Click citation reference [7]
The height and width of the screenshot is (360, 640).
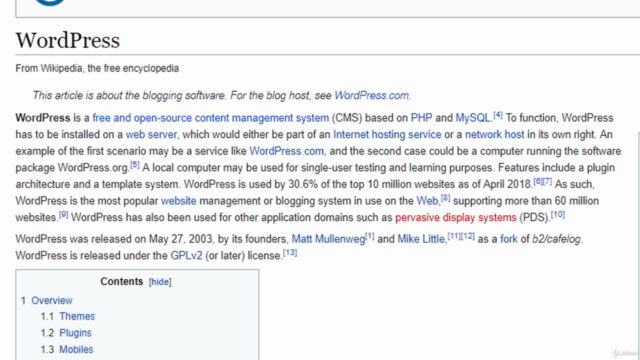[547, 182]
